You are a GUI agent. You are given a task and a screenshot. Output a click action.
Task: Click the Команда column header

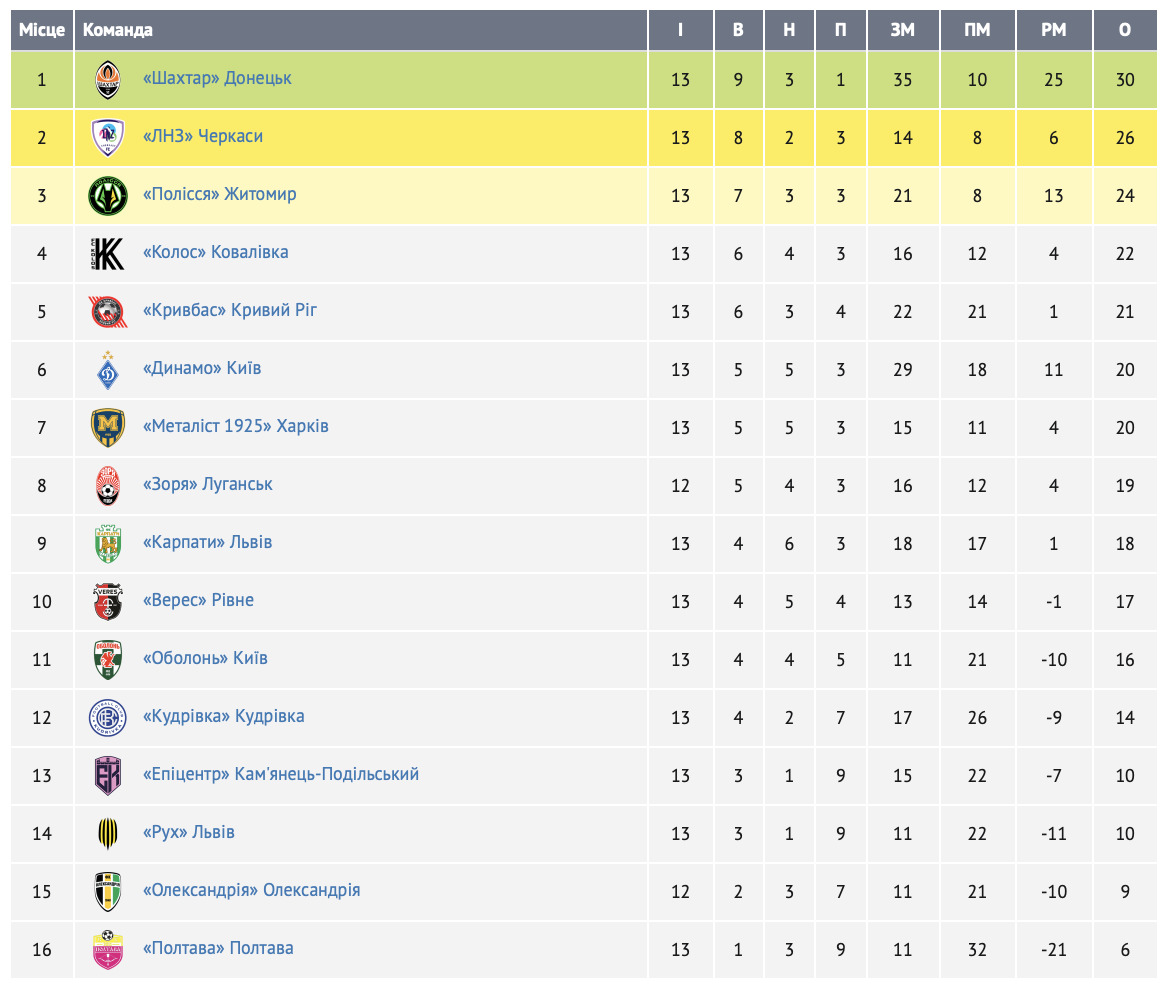click(x=118, y=30)
